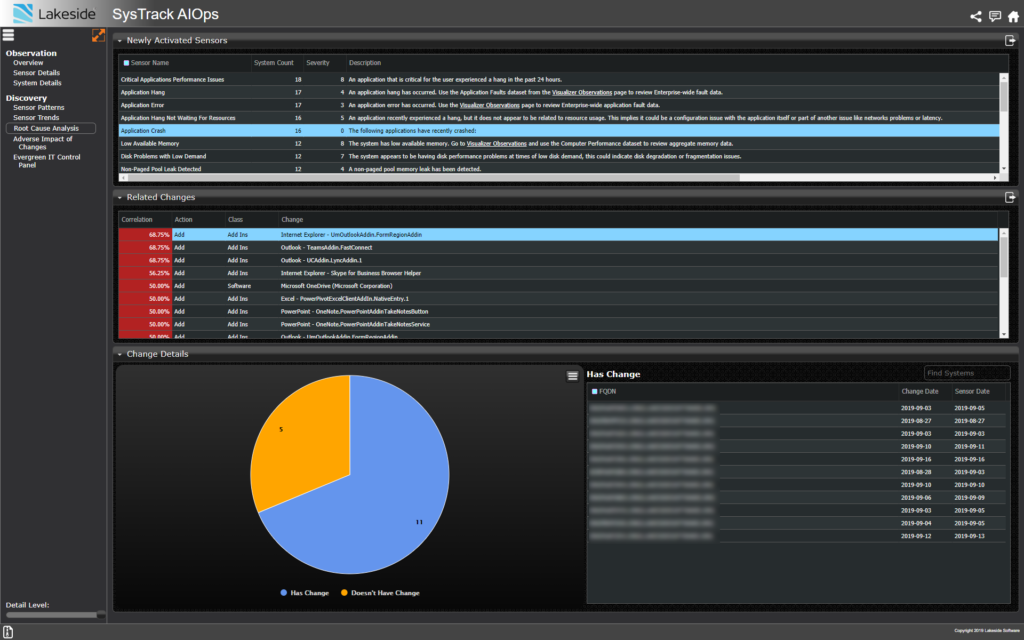Toggle Has Change legend item
The width and height of the screenshot is (1024, 640).
[x=304, y=593]
